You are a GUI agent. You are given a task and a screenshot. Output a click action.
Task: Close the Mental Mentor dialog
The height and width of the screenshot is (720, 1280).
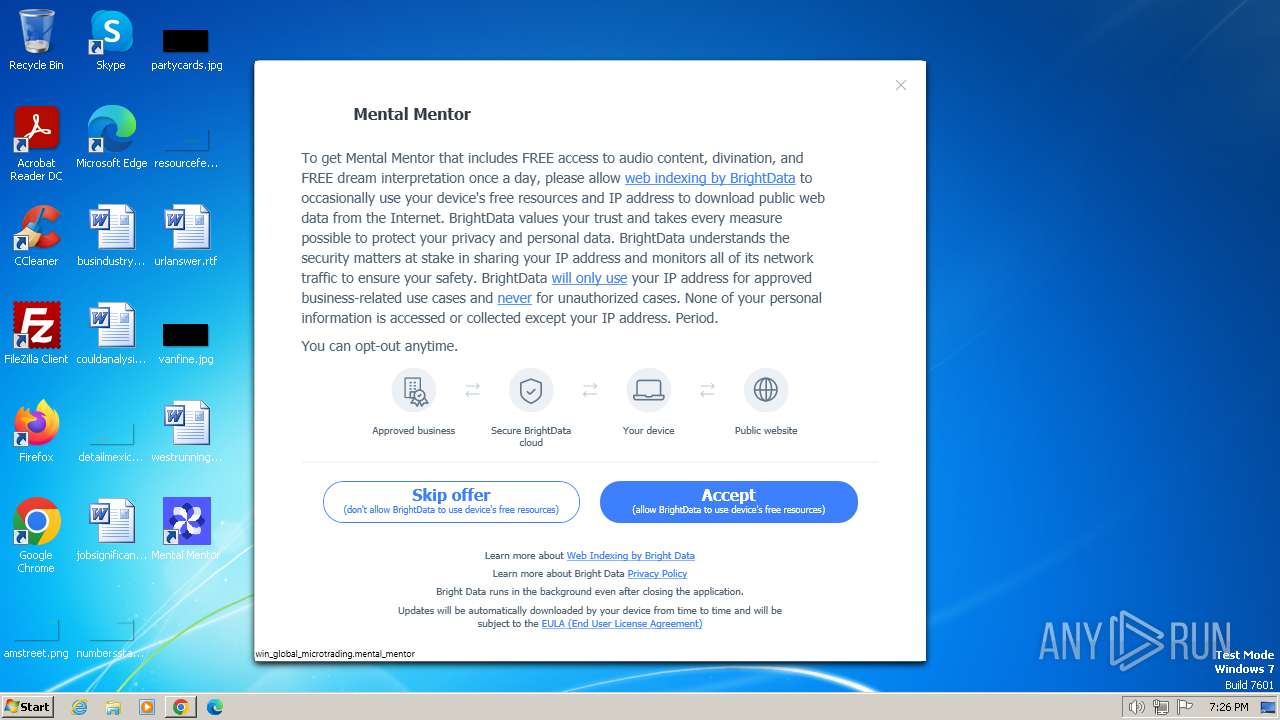click(901, 85)
